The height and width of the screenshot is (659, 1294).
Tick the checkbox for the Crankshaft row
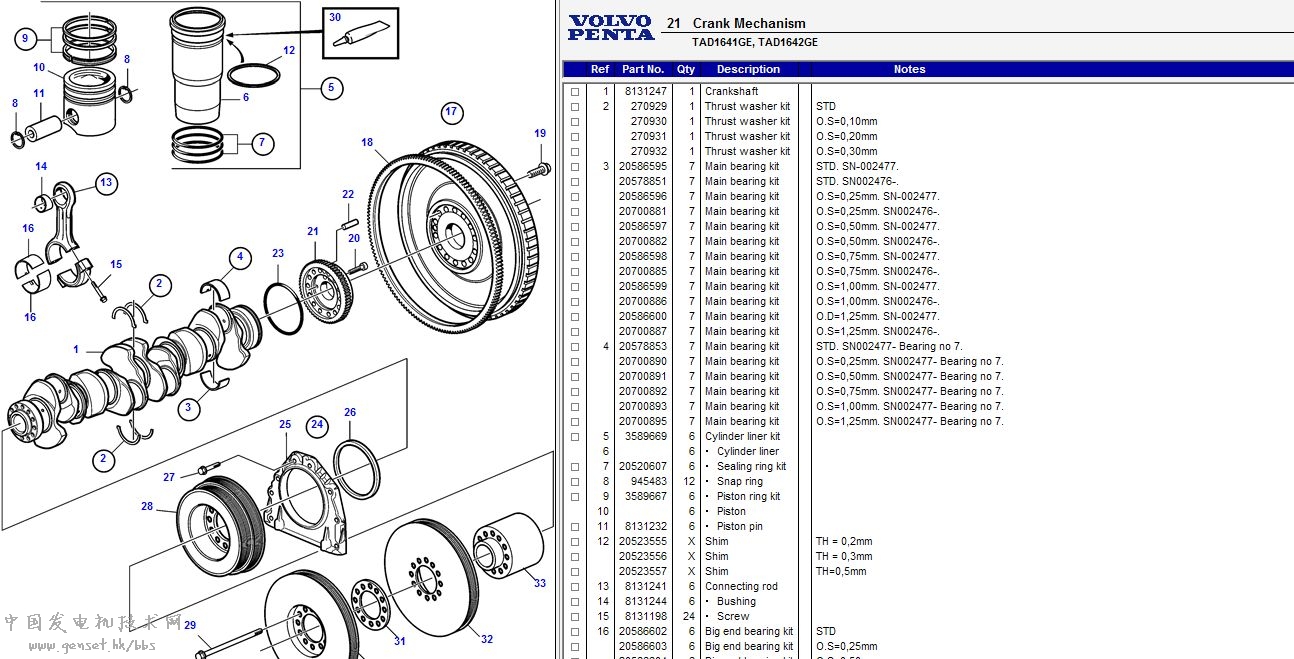coord(575,92)
